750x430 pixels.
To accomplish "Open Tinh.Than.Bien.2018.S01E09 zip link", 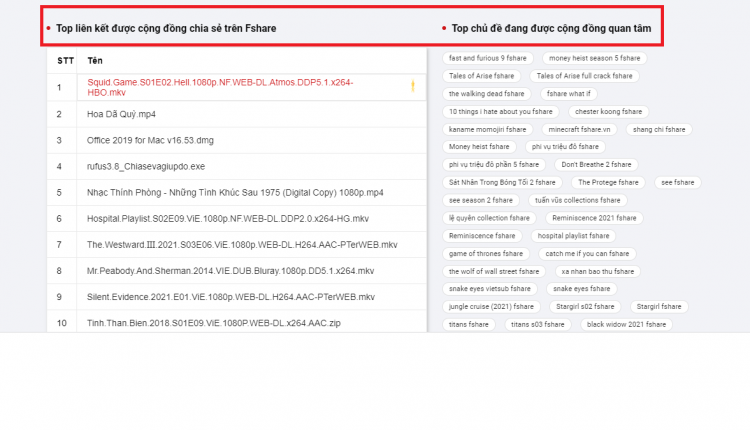I will point(214,323).
